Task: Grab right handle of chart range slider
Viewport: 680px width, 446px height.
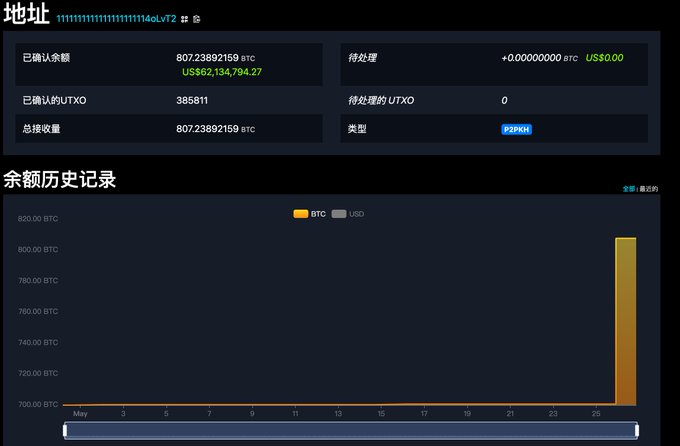Action: 637,430
